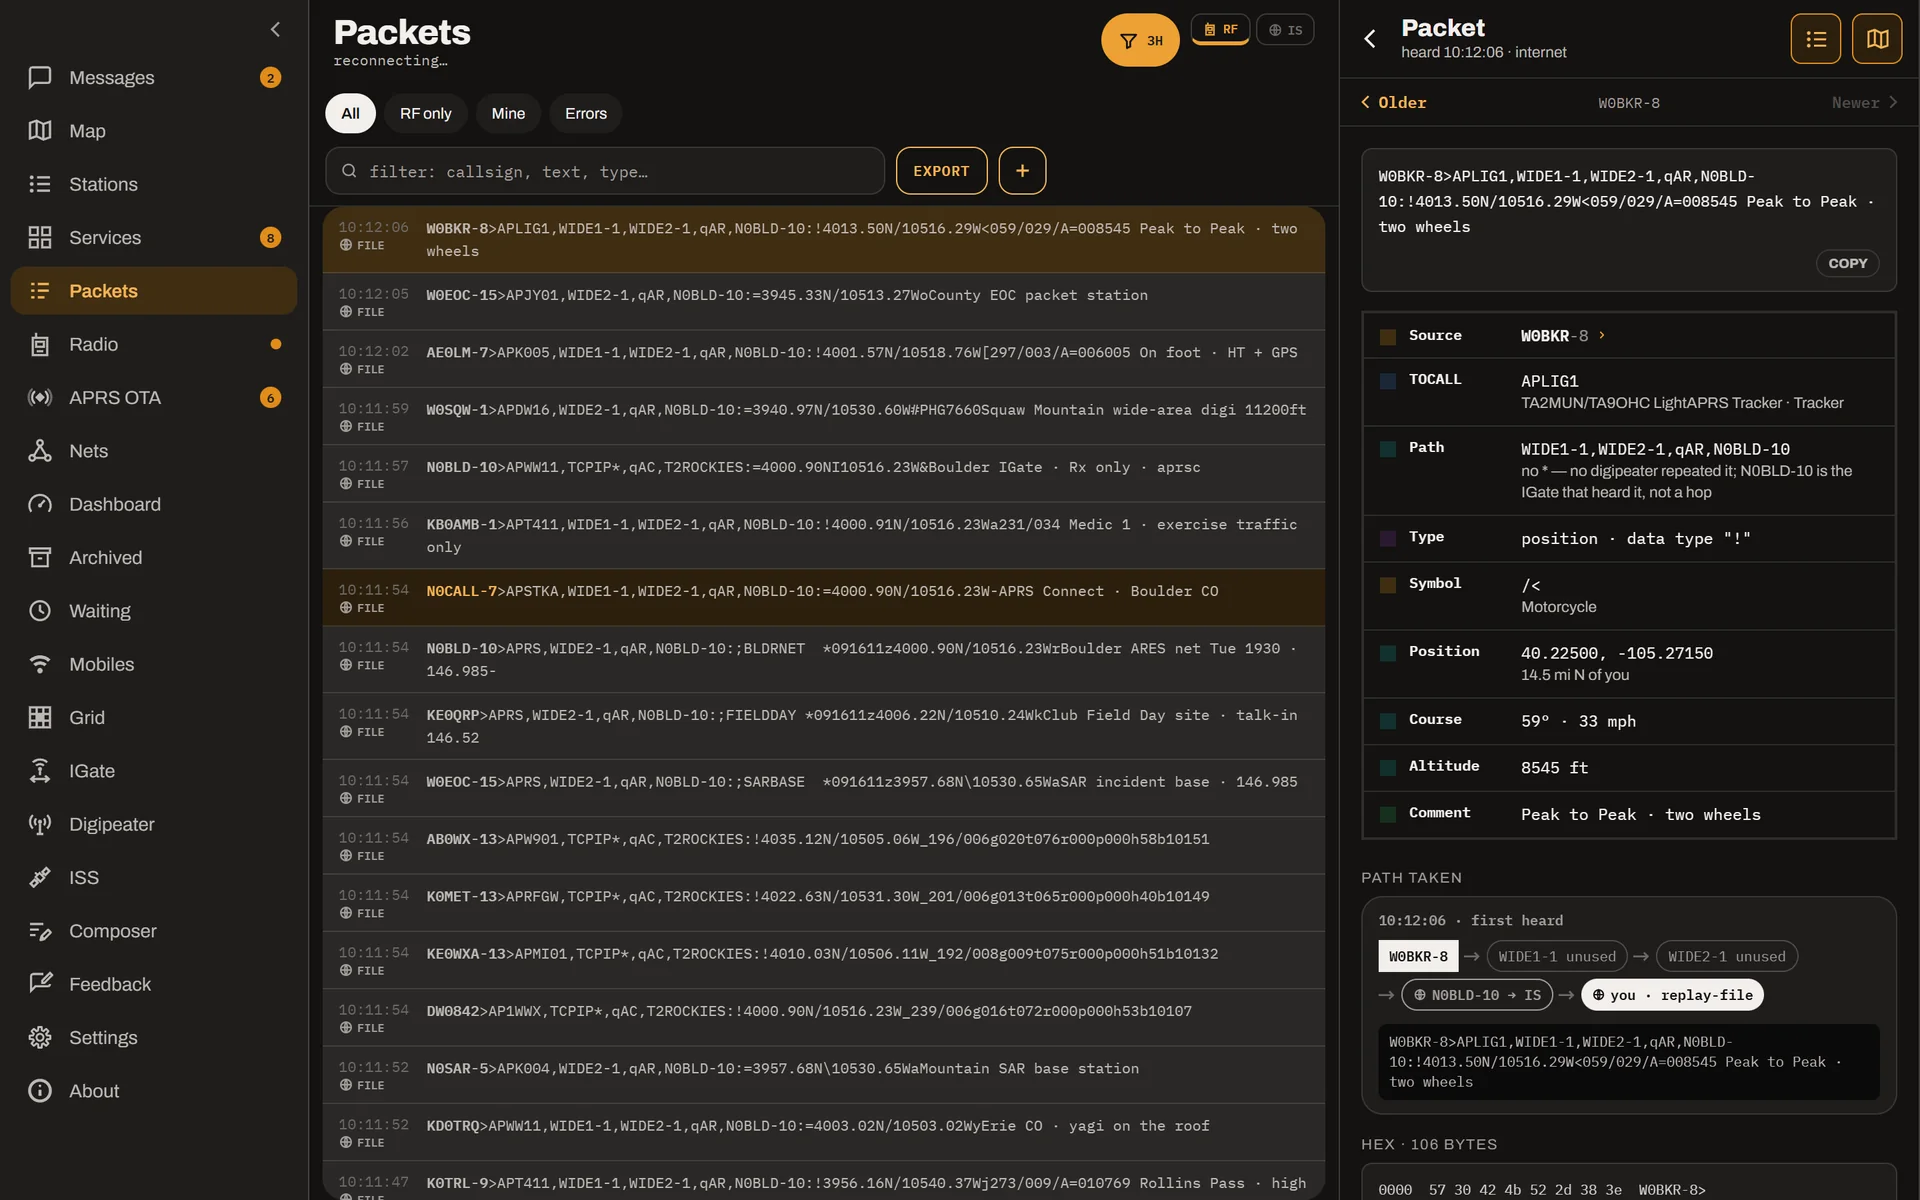Select the Mine tab

point(508,114)
